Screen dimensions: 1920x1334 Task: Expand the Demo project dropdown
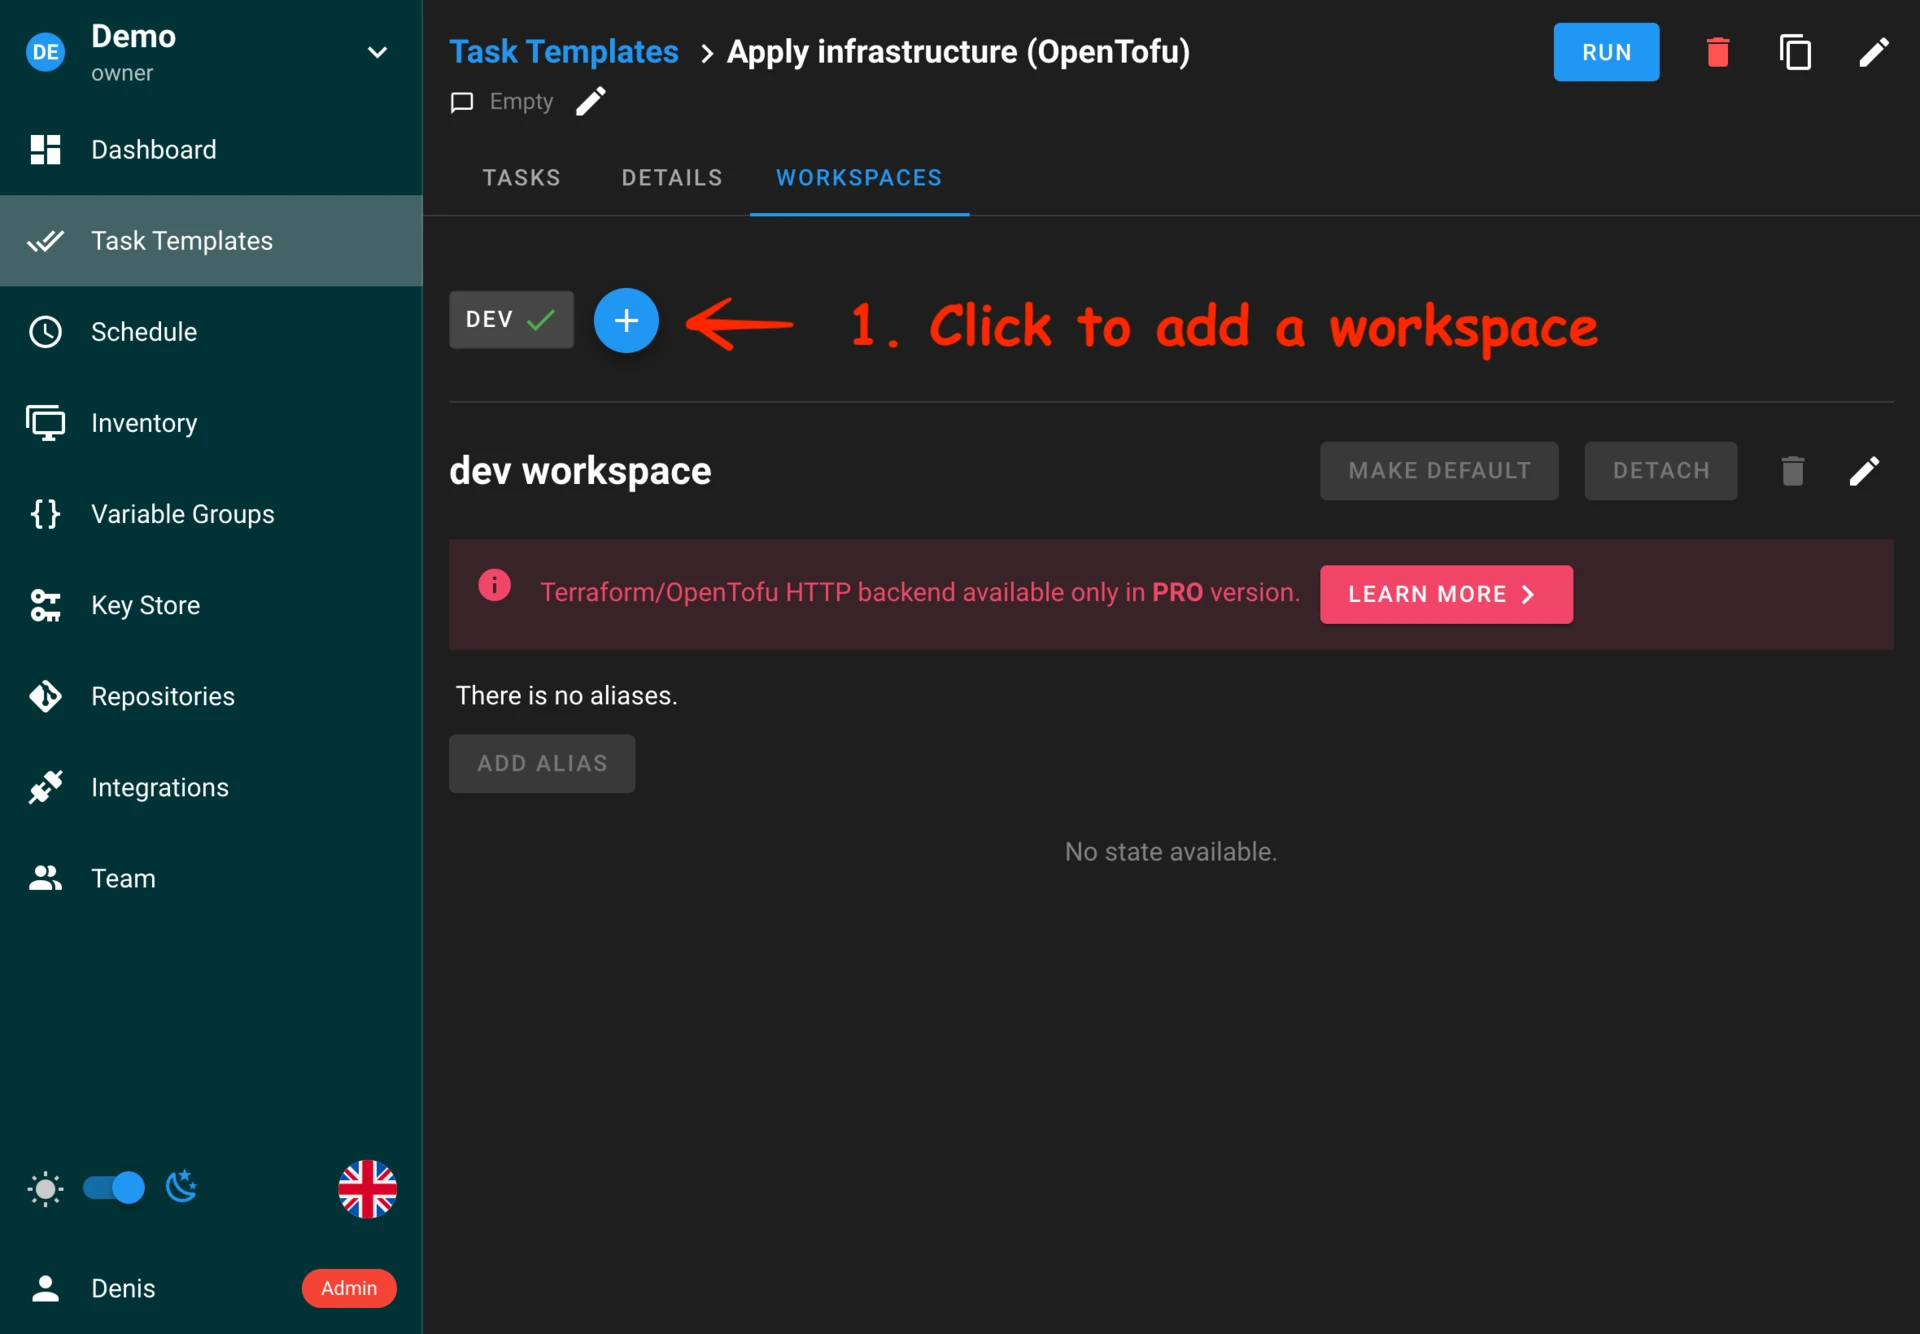point(377,52)
